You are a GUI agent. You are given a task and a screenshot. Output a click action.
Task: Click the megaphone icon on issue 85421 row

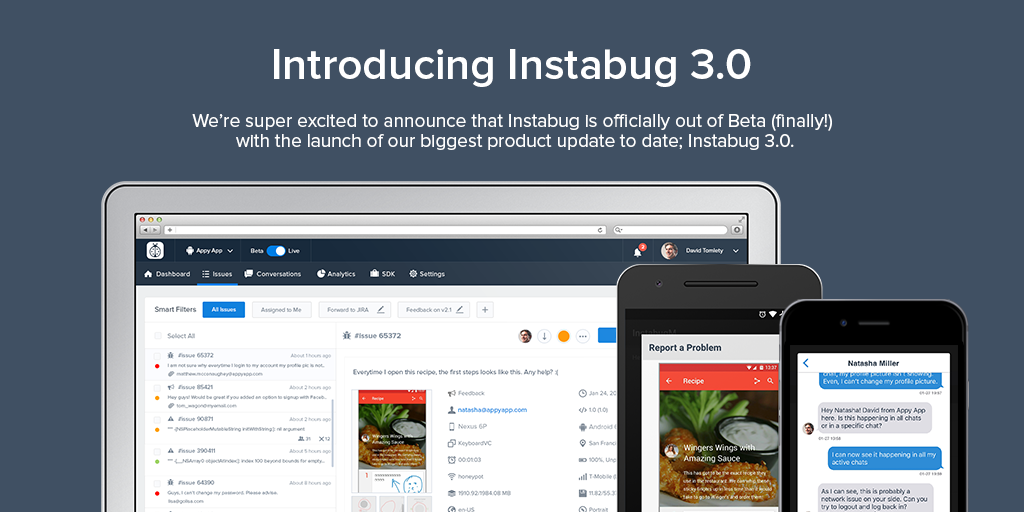click(x=170, y=387)
